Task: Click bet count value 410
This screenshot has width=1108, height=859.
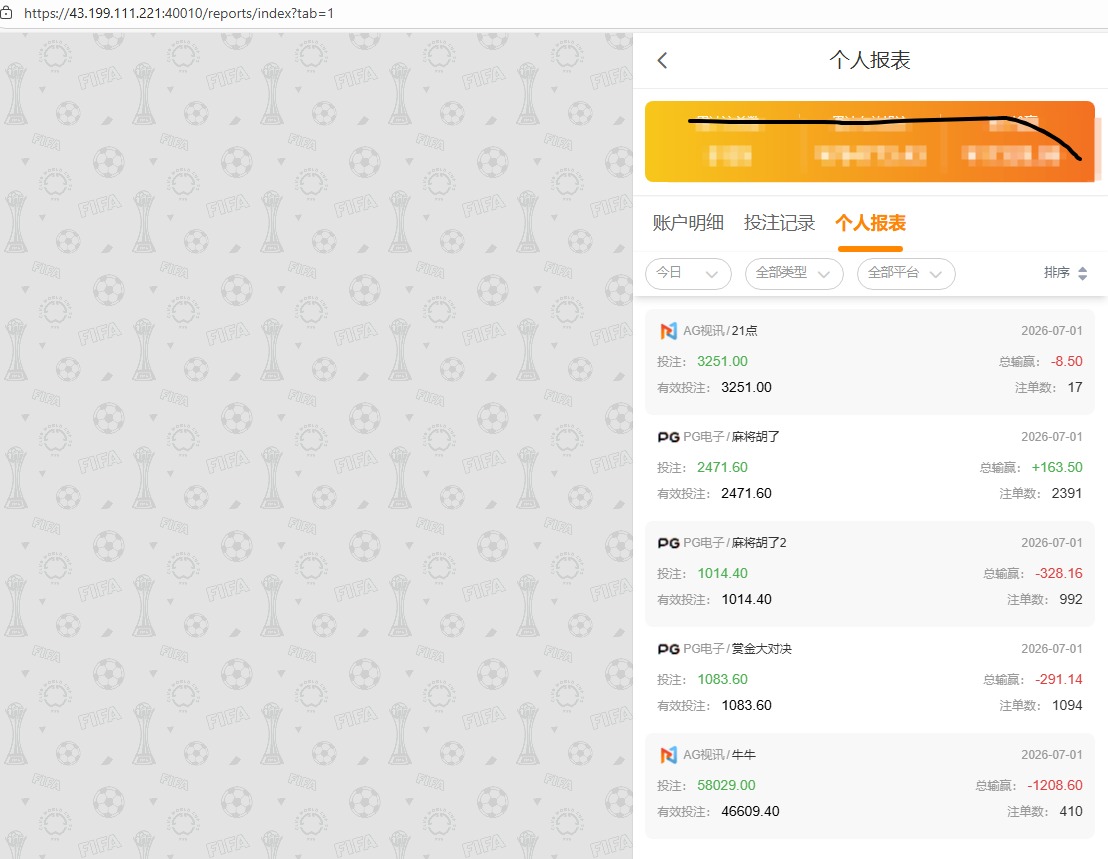Action: (x=1071, y=812)
